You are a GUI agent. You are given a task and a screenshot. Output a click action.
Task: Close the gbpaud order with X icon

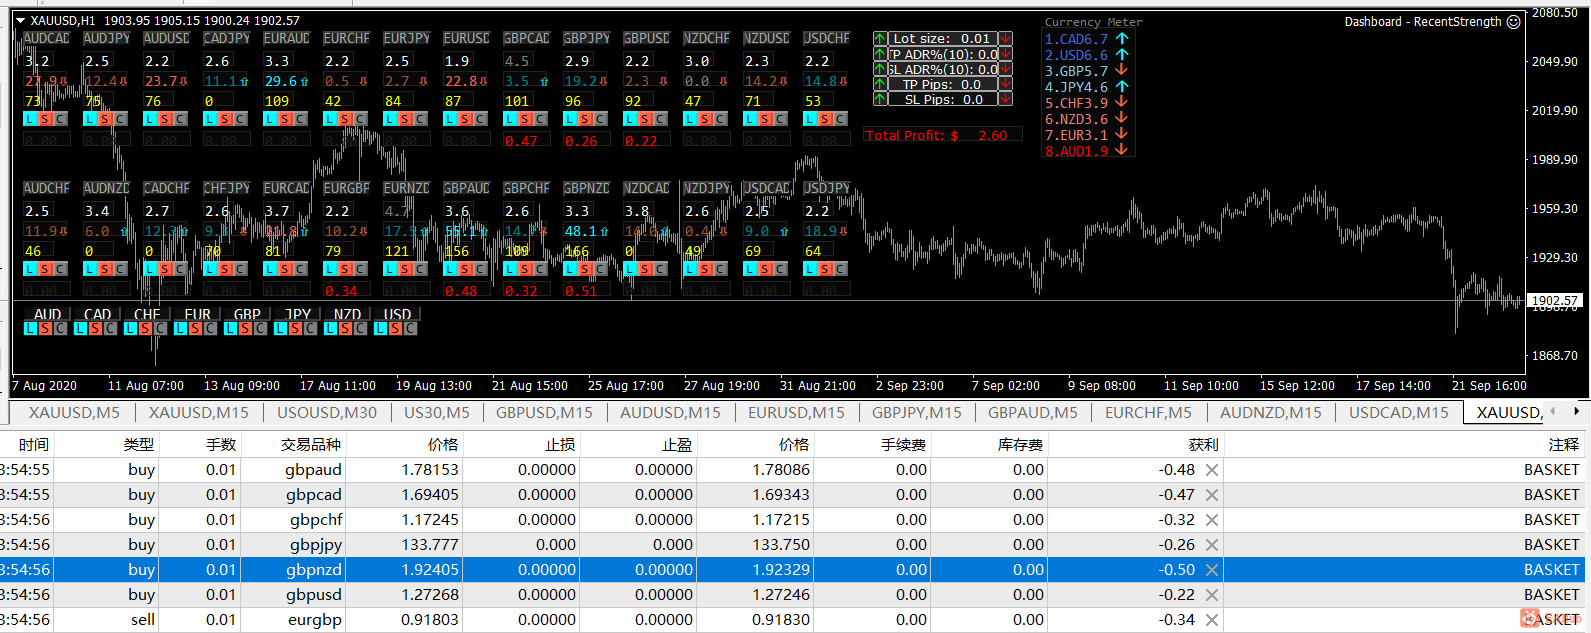pos(1212,470)
